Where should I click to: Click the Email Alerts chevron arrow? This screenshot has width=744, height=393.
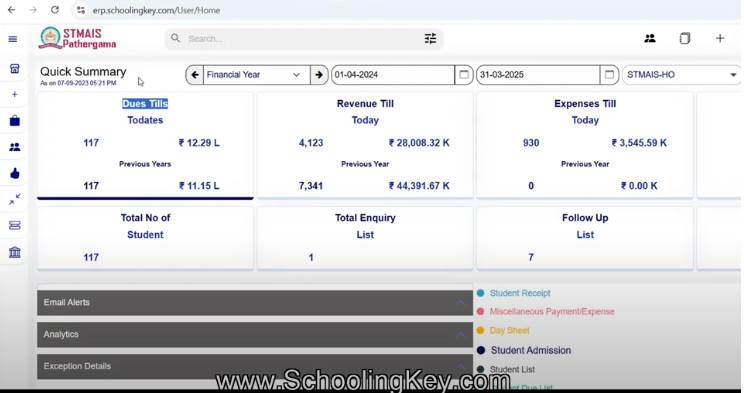coord(460,303)
